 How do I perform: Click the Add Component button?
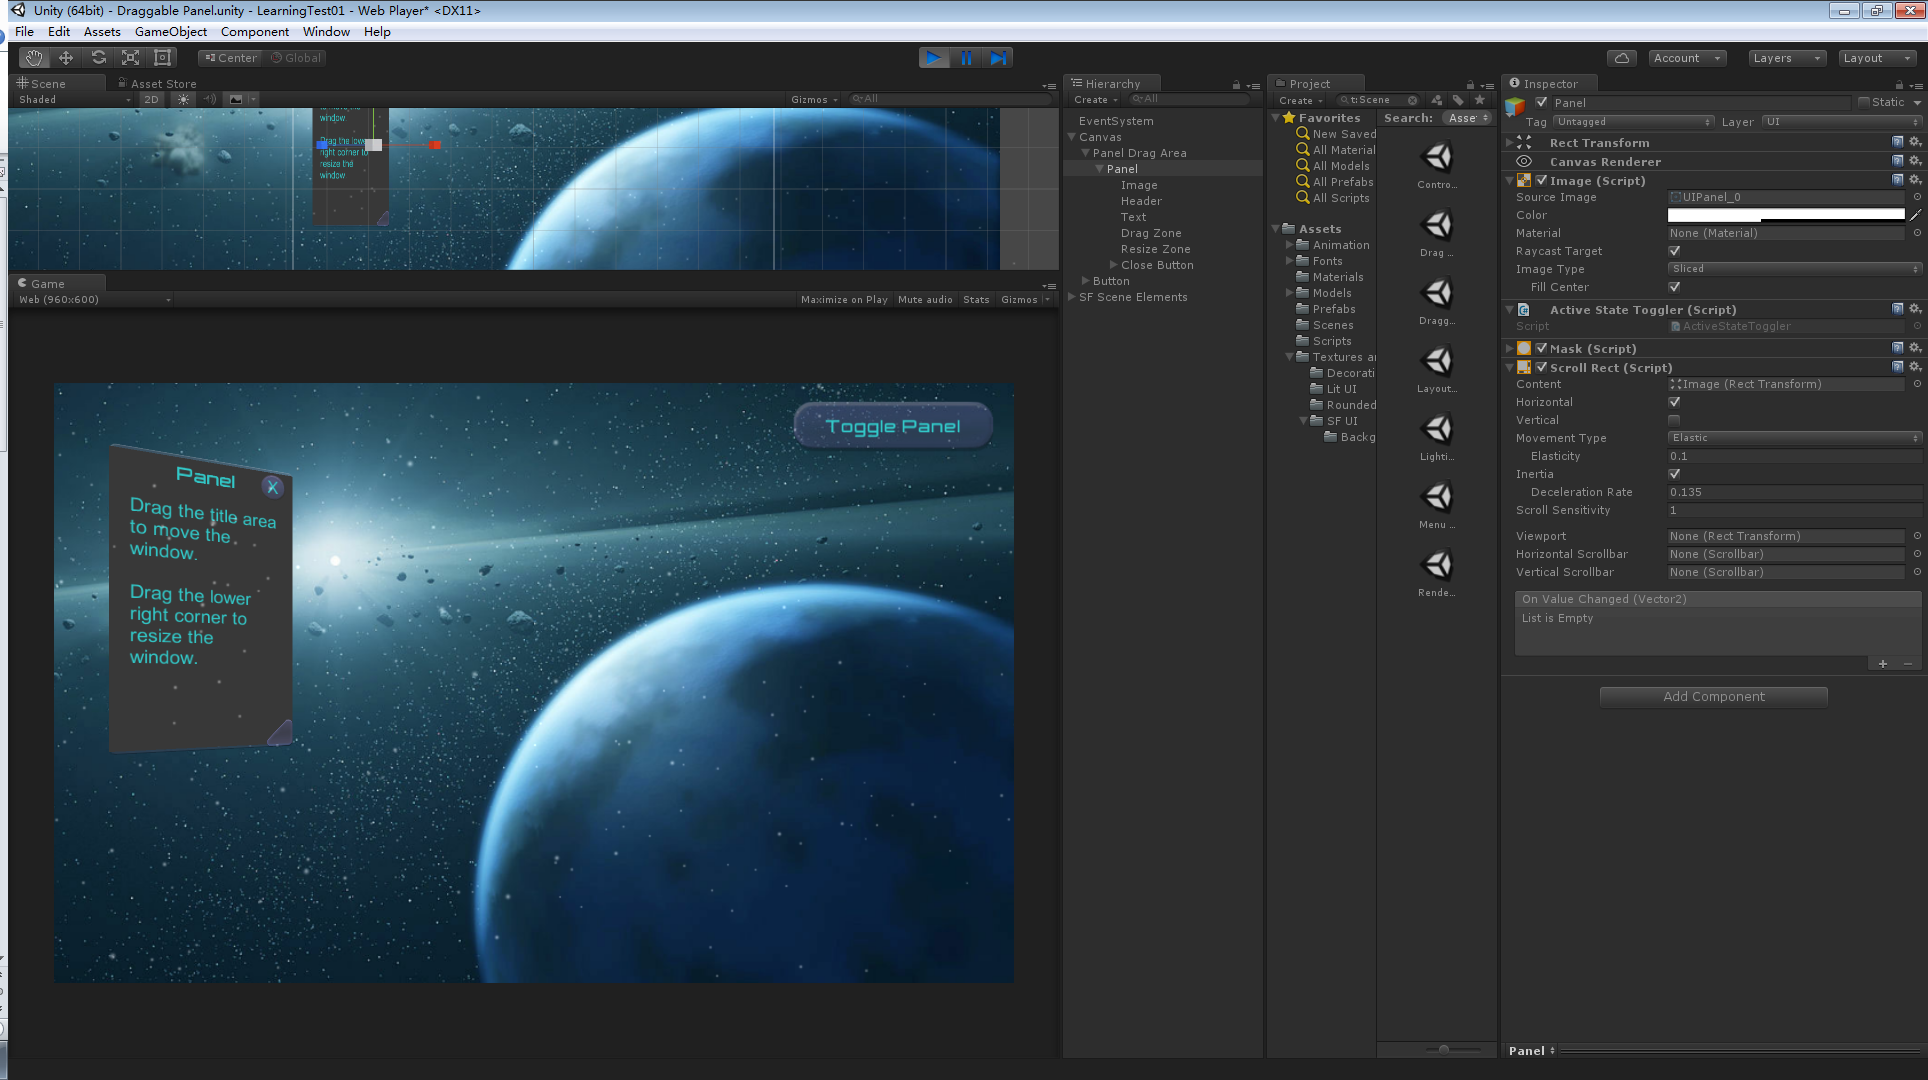[1713, 697]
